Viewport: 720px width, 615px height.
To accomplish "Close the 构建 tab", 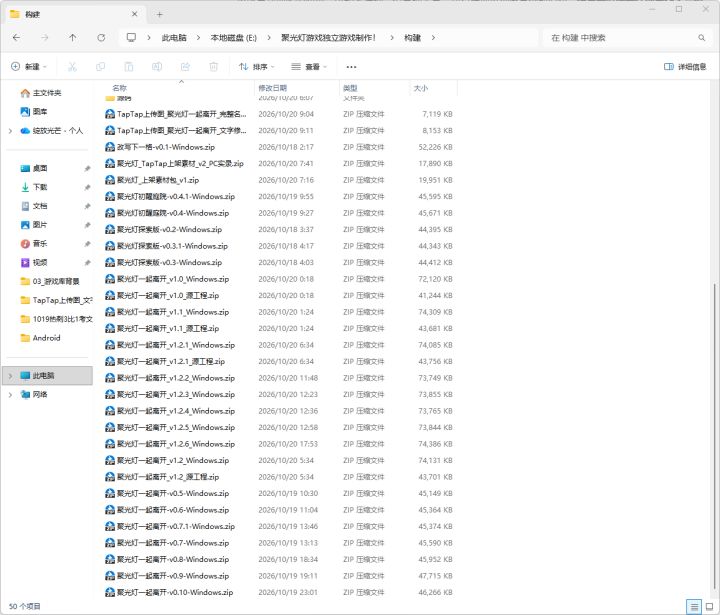I will (x=135, y=14).
